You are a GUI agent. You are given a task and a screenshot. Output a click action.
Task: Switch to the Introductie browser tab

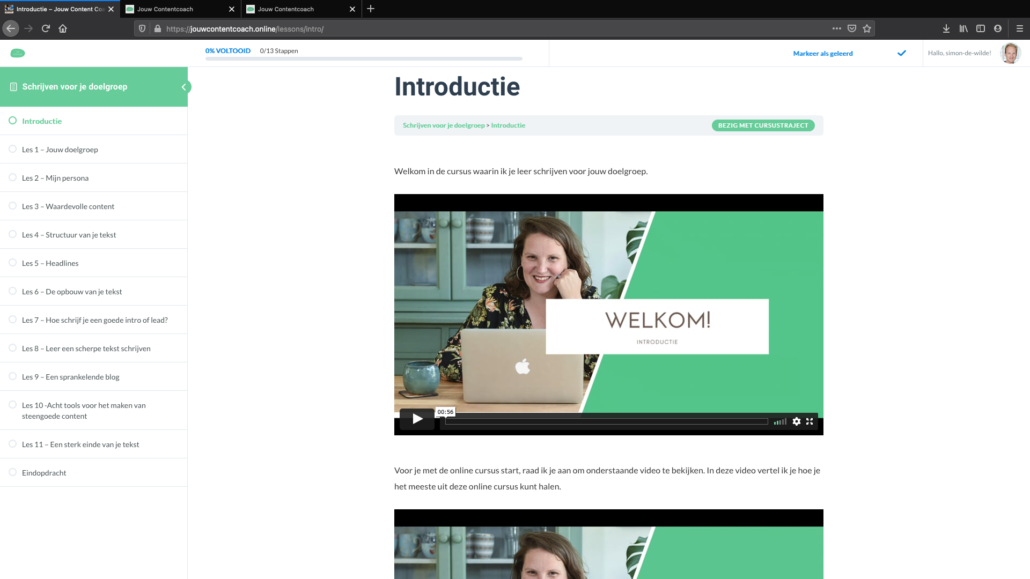point(60,9)
